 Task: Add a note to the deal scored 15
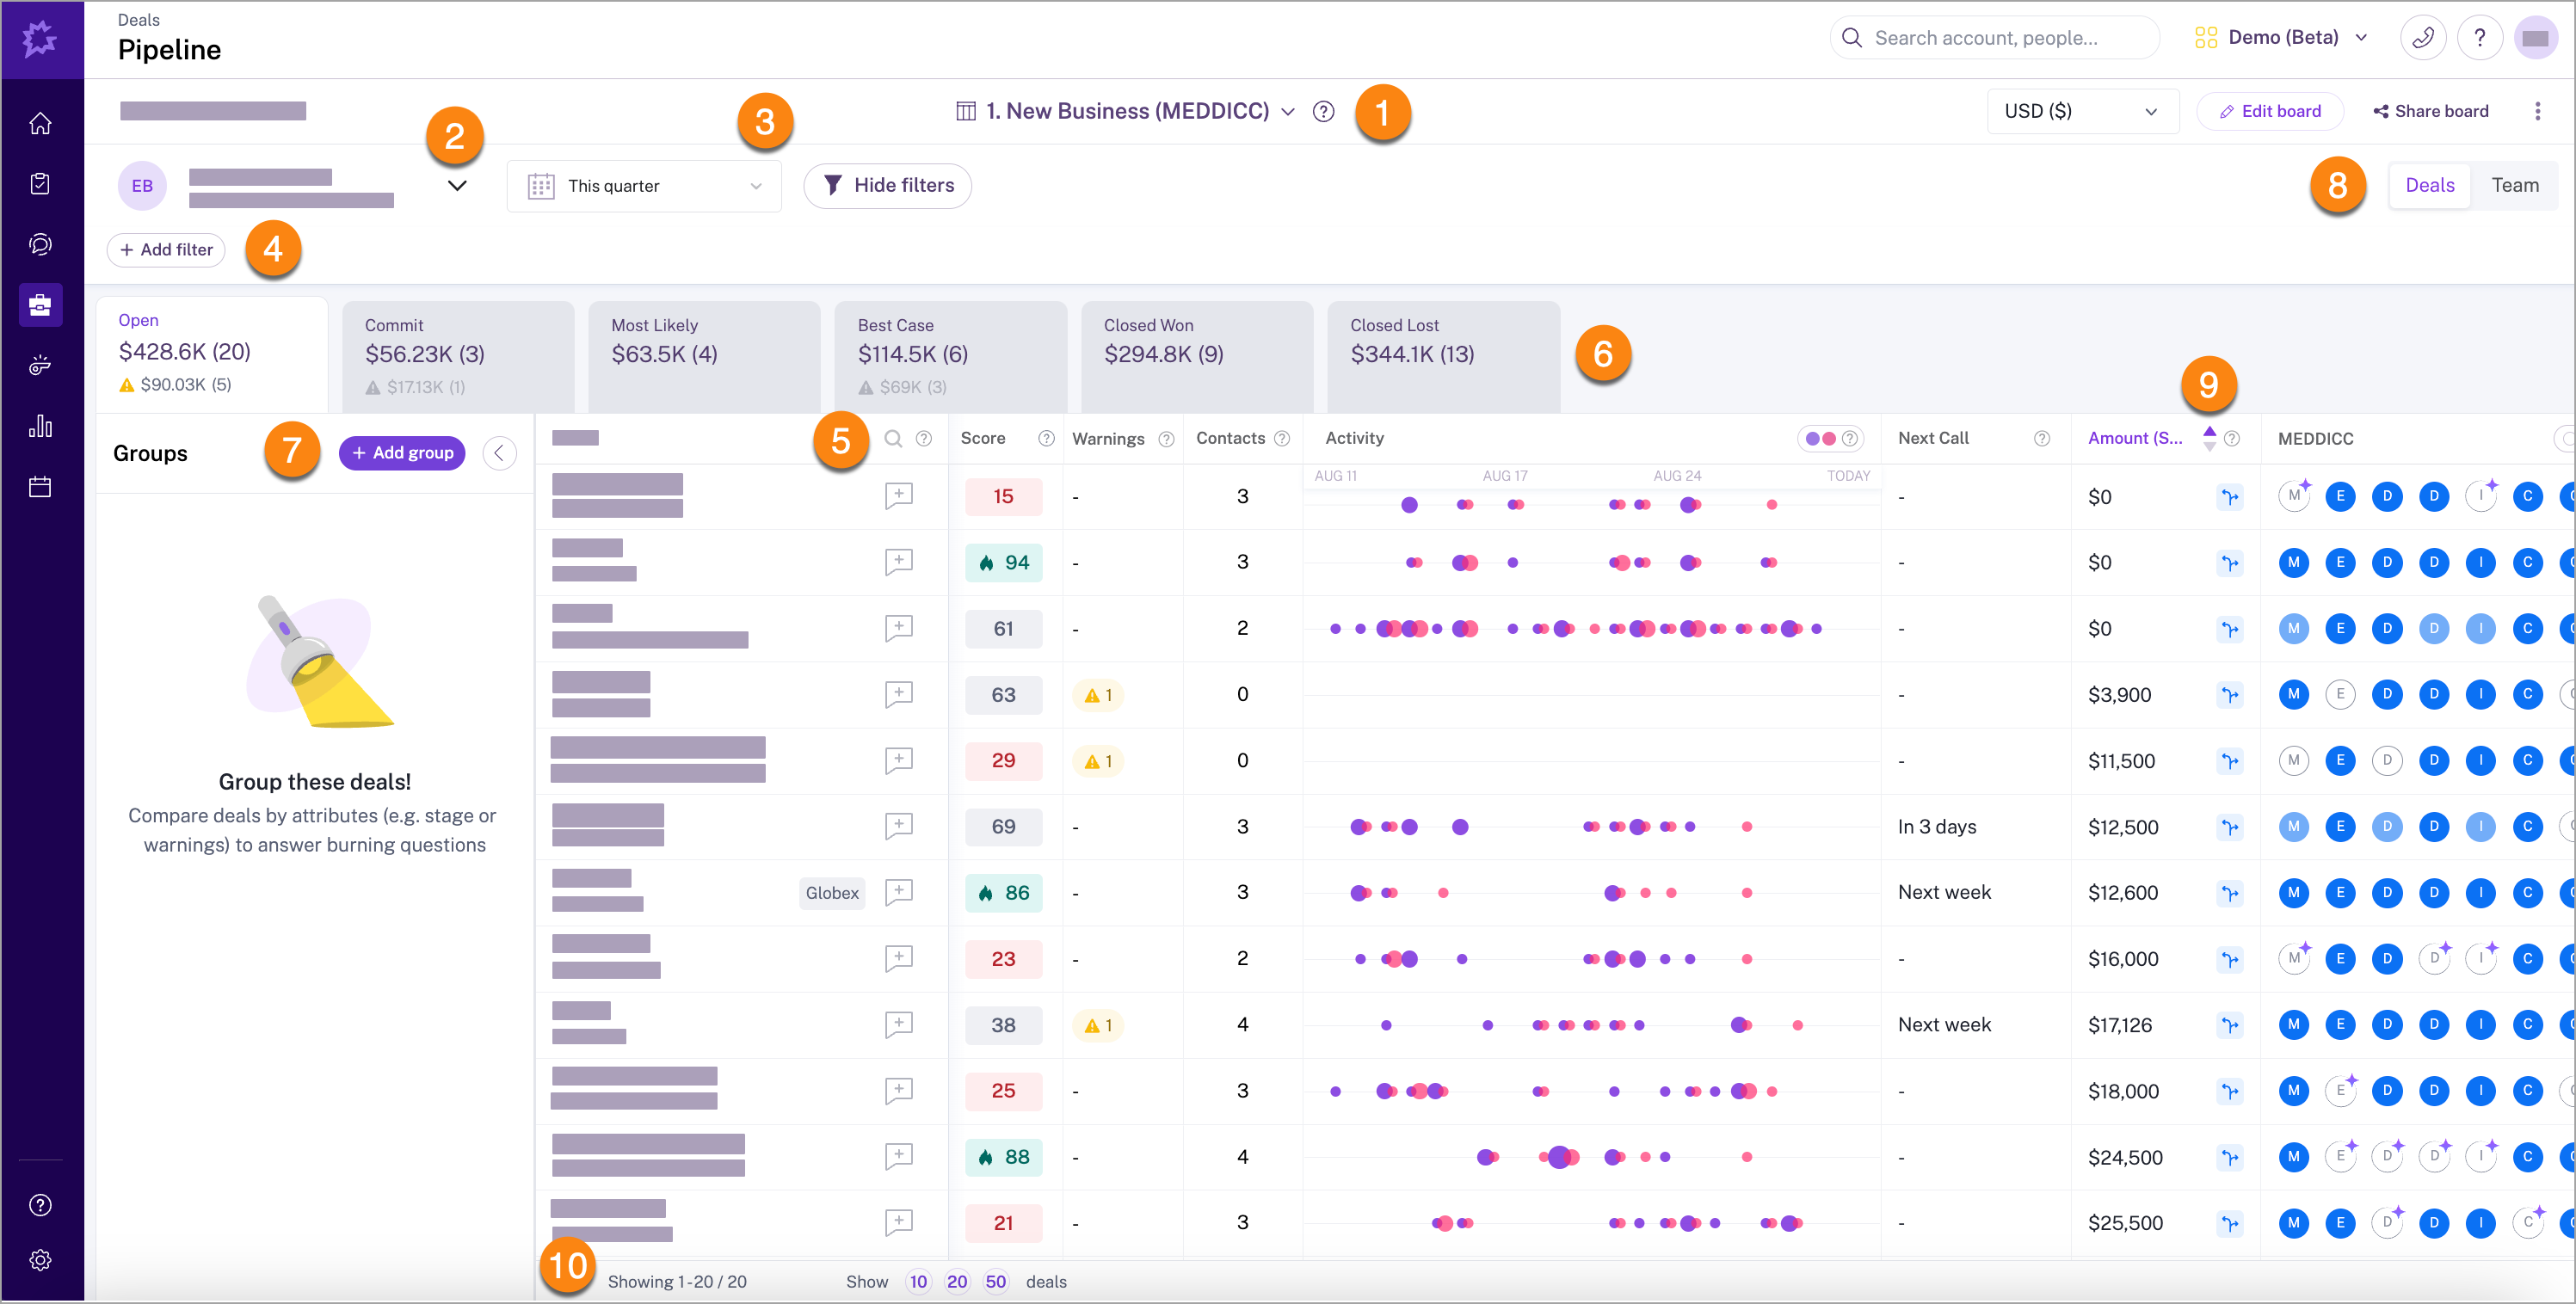899,496
